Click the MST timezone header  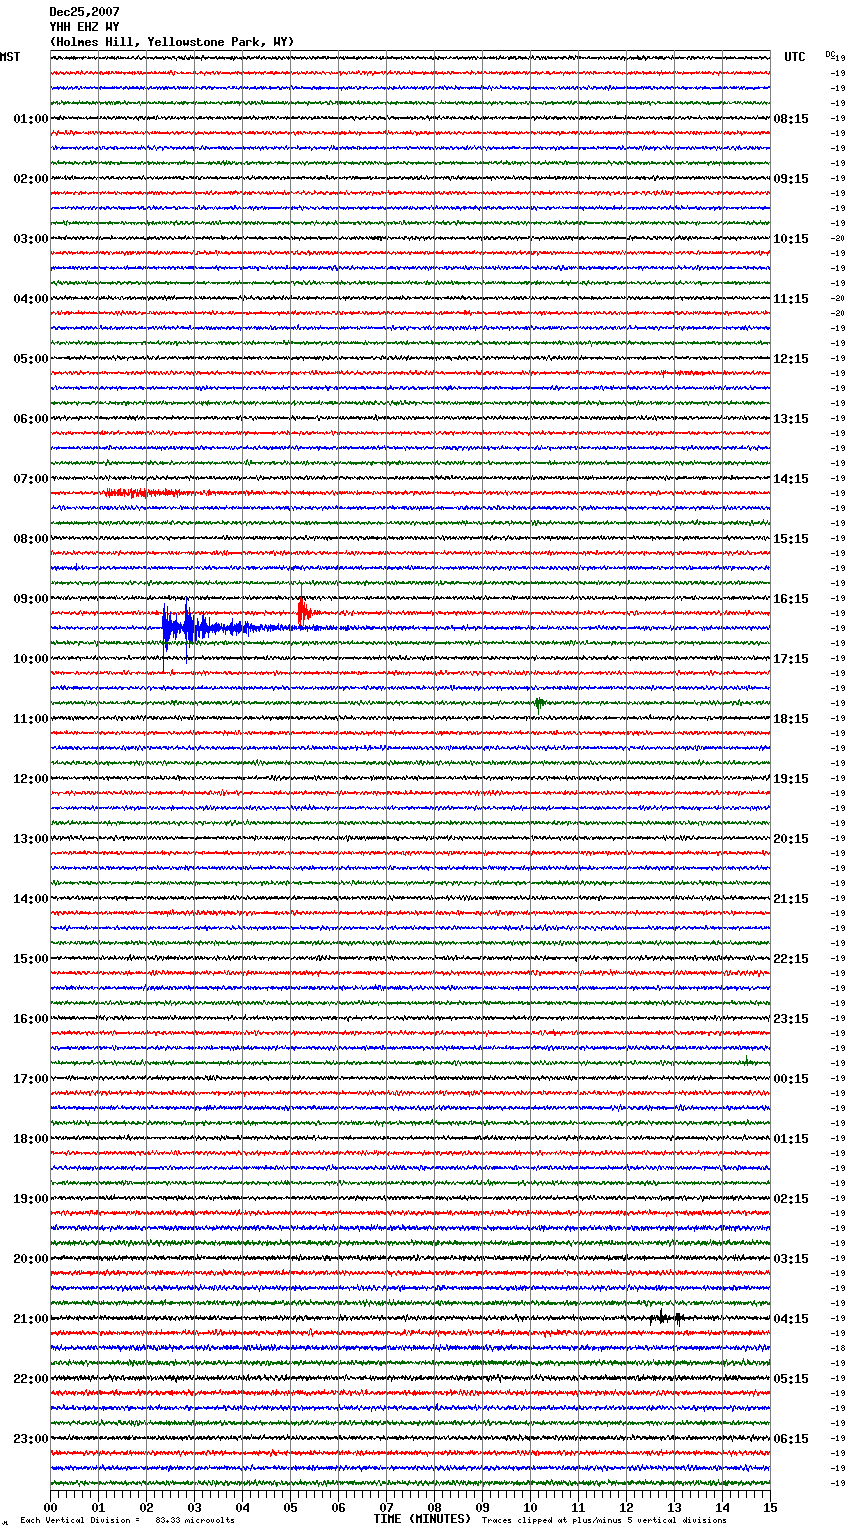point(10,57)
